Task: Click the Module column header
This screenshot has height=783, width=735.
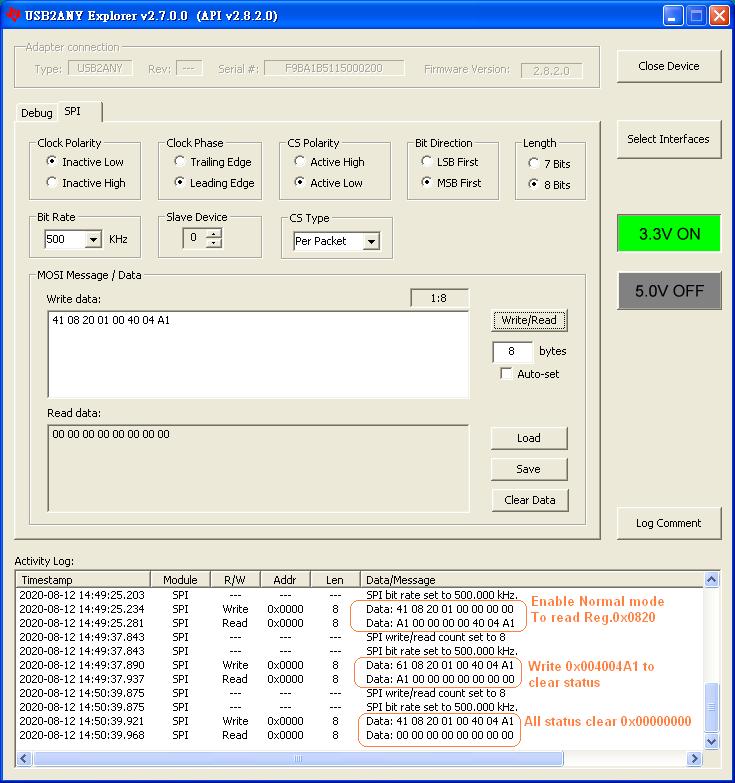Action: 180,580
